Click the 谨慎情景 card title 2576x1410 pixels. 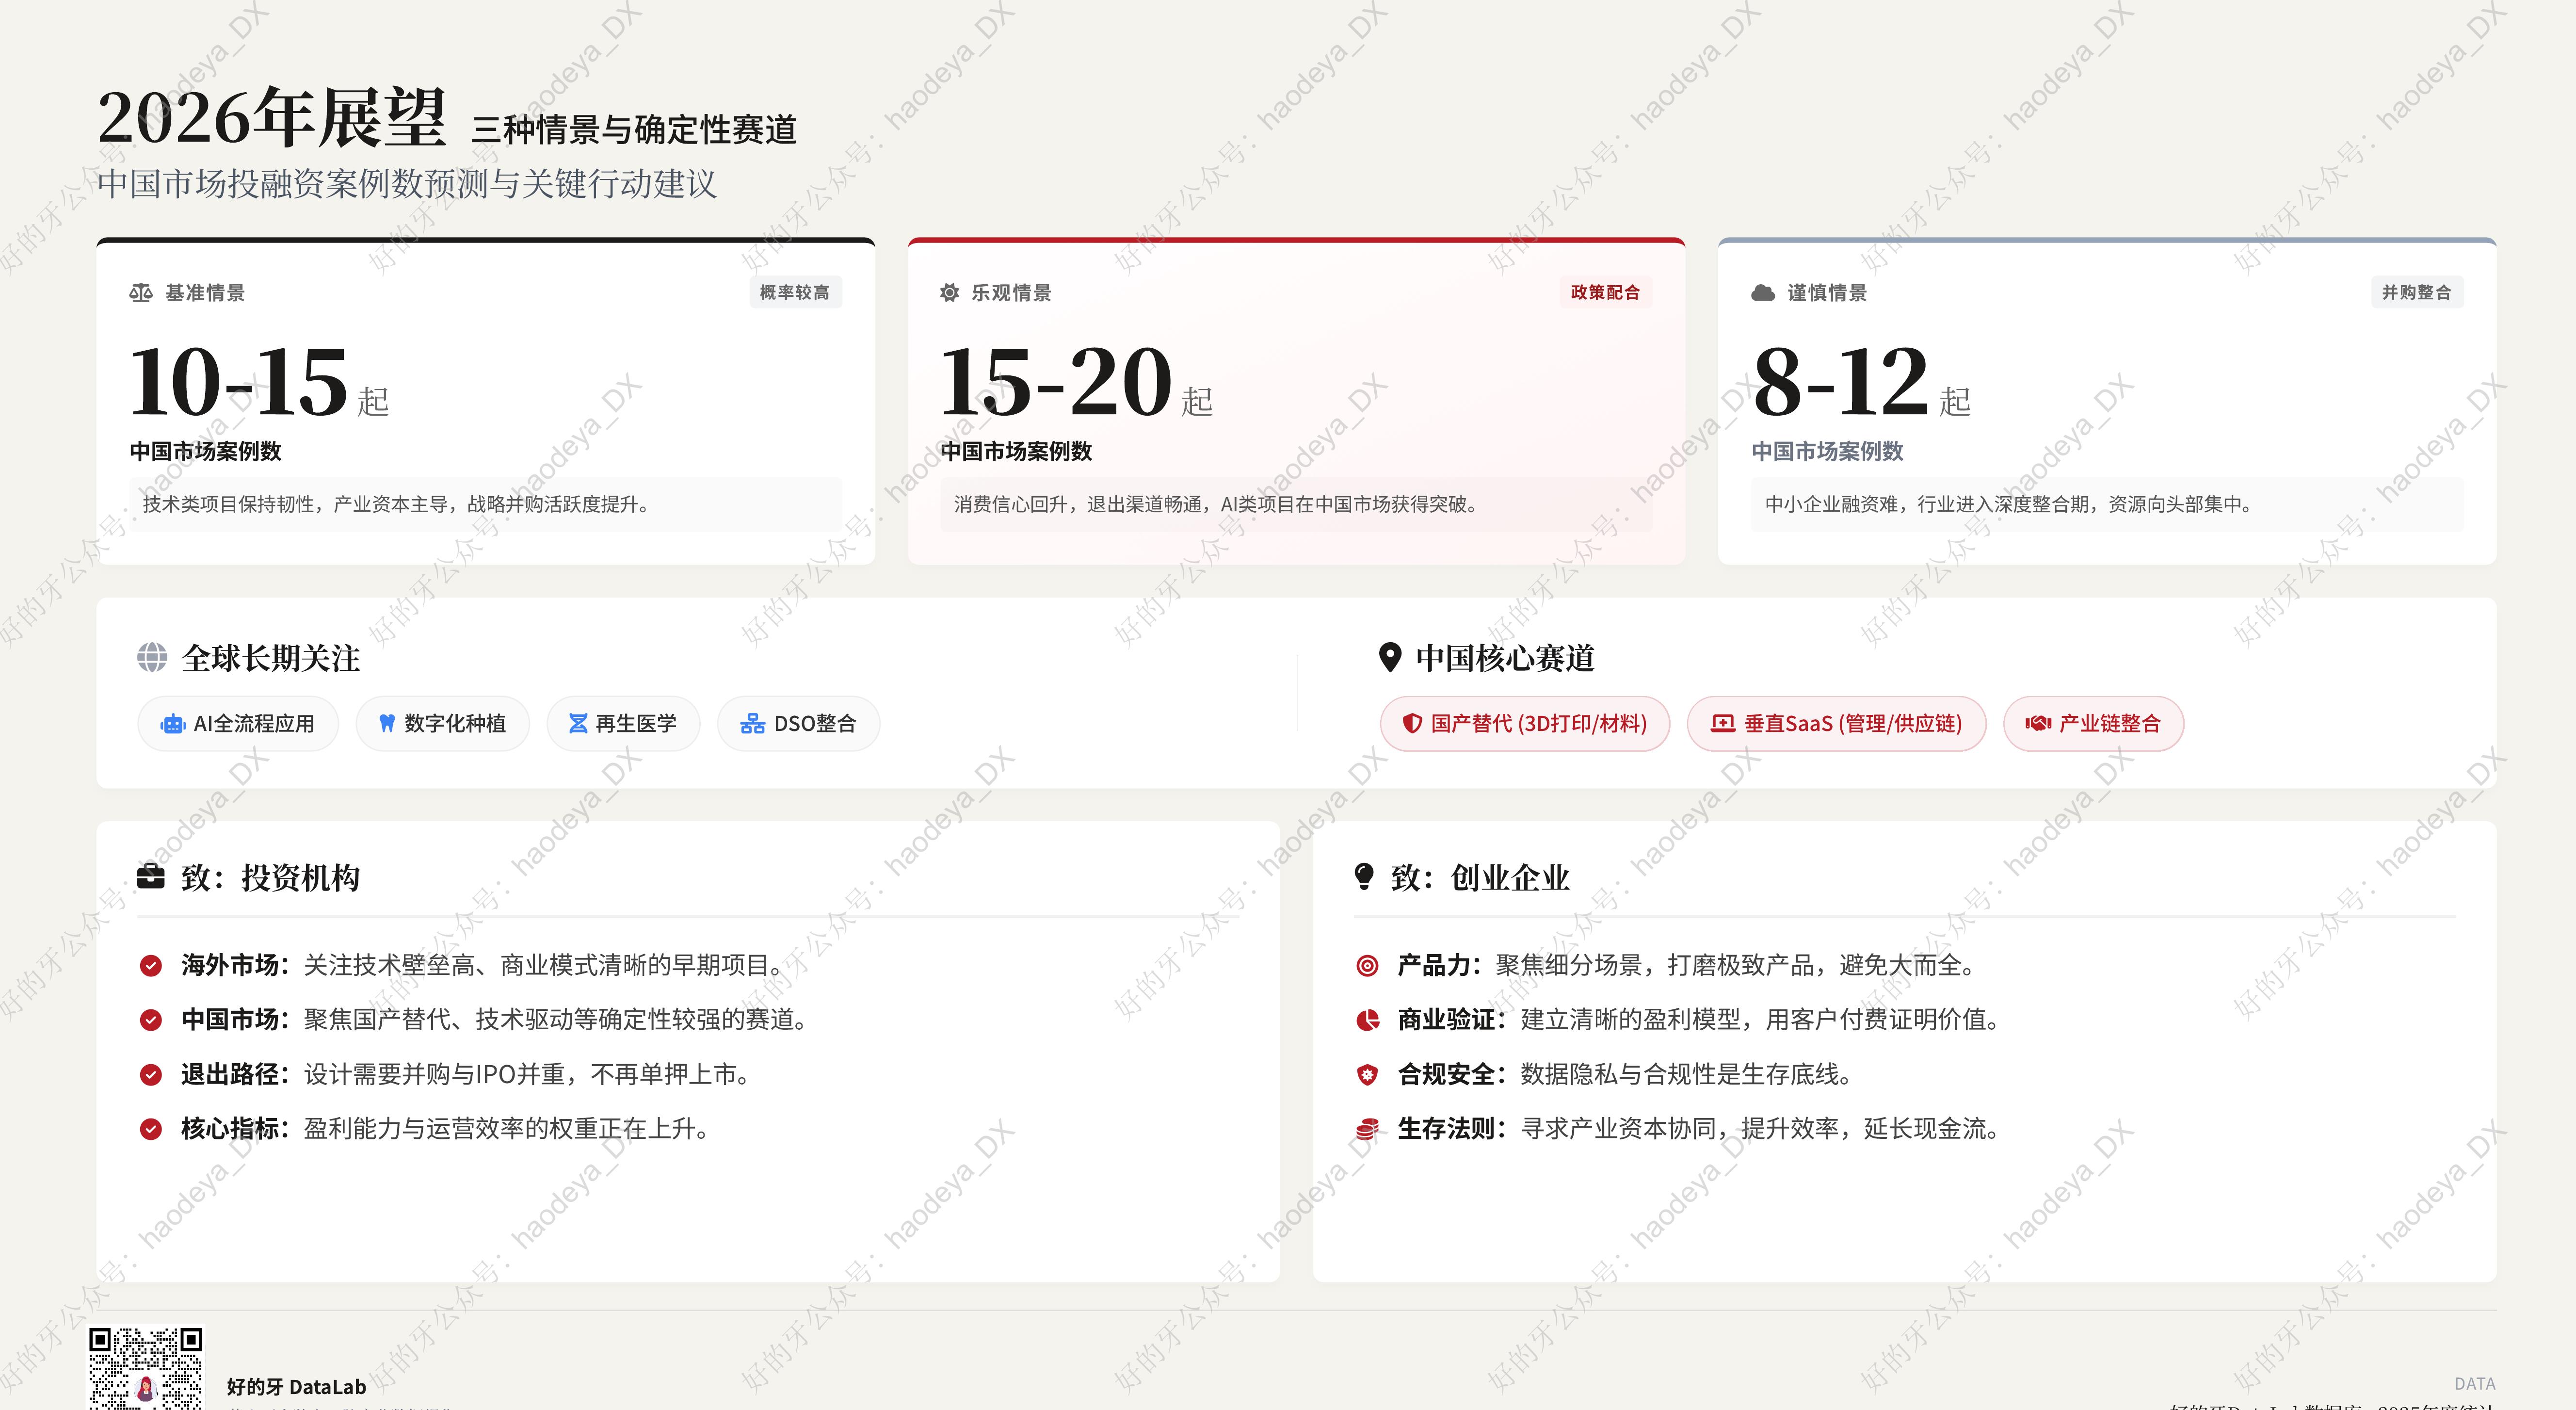click(1827, 293)
